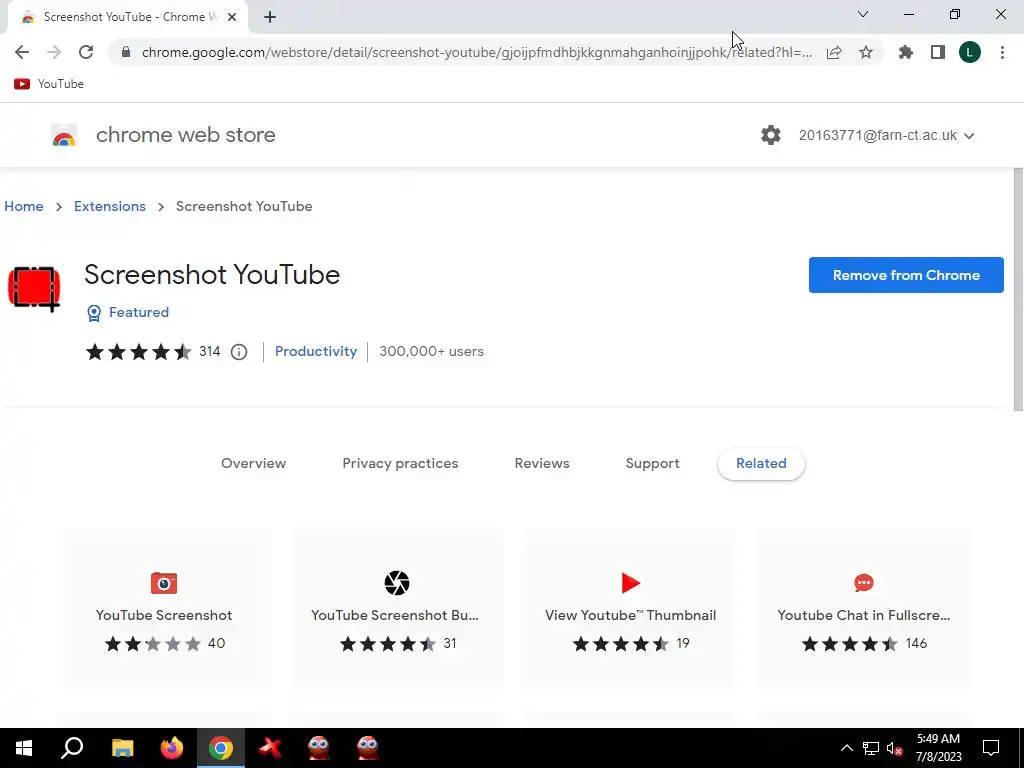Open the Extensions puzzle icon
Viewport: 1024px width, 768px height.
tap(906, 52)
